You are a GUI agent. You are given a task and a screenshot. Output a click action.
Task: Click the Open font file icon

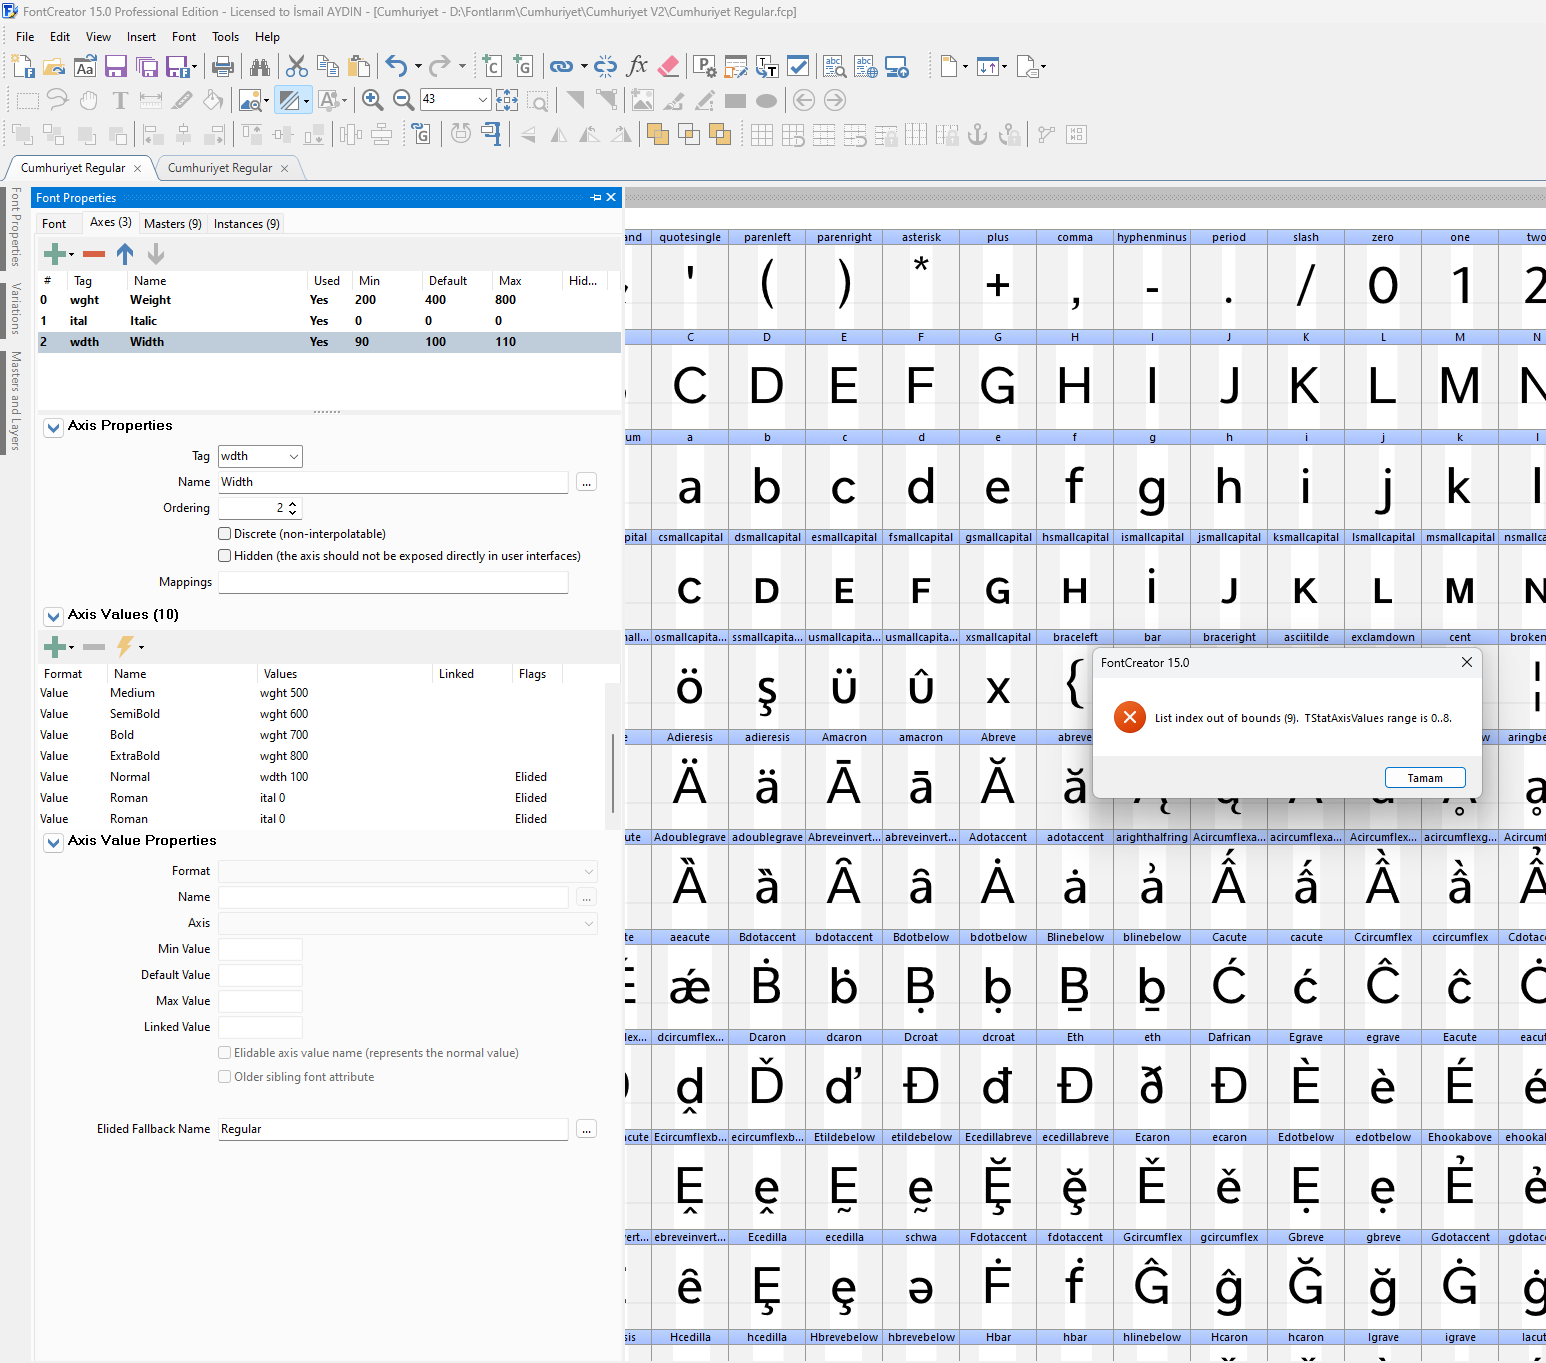click(54, 67)
